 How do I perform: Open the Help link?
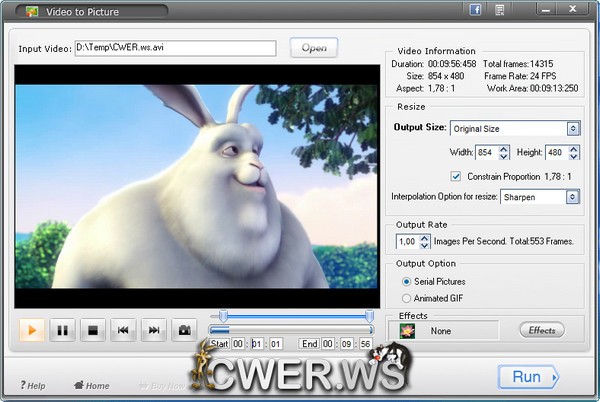pos(32,385)
